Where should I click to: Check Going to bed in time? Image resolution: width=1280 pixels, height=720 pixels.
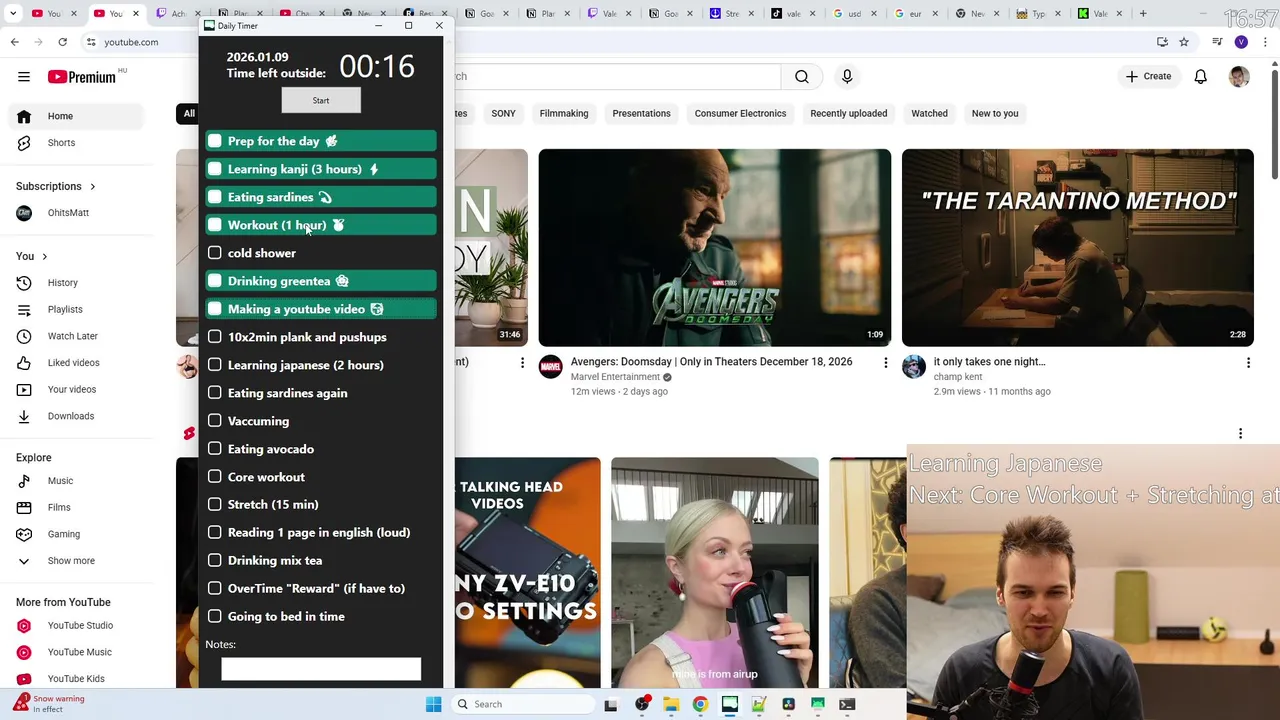click(214, 616)
